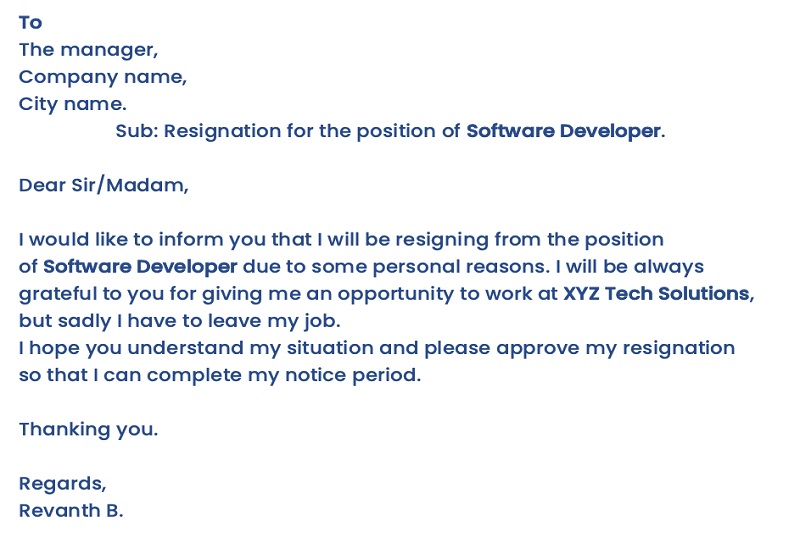
Task: Click "I would like to inform you" text
Action: (x=130, y=240)
